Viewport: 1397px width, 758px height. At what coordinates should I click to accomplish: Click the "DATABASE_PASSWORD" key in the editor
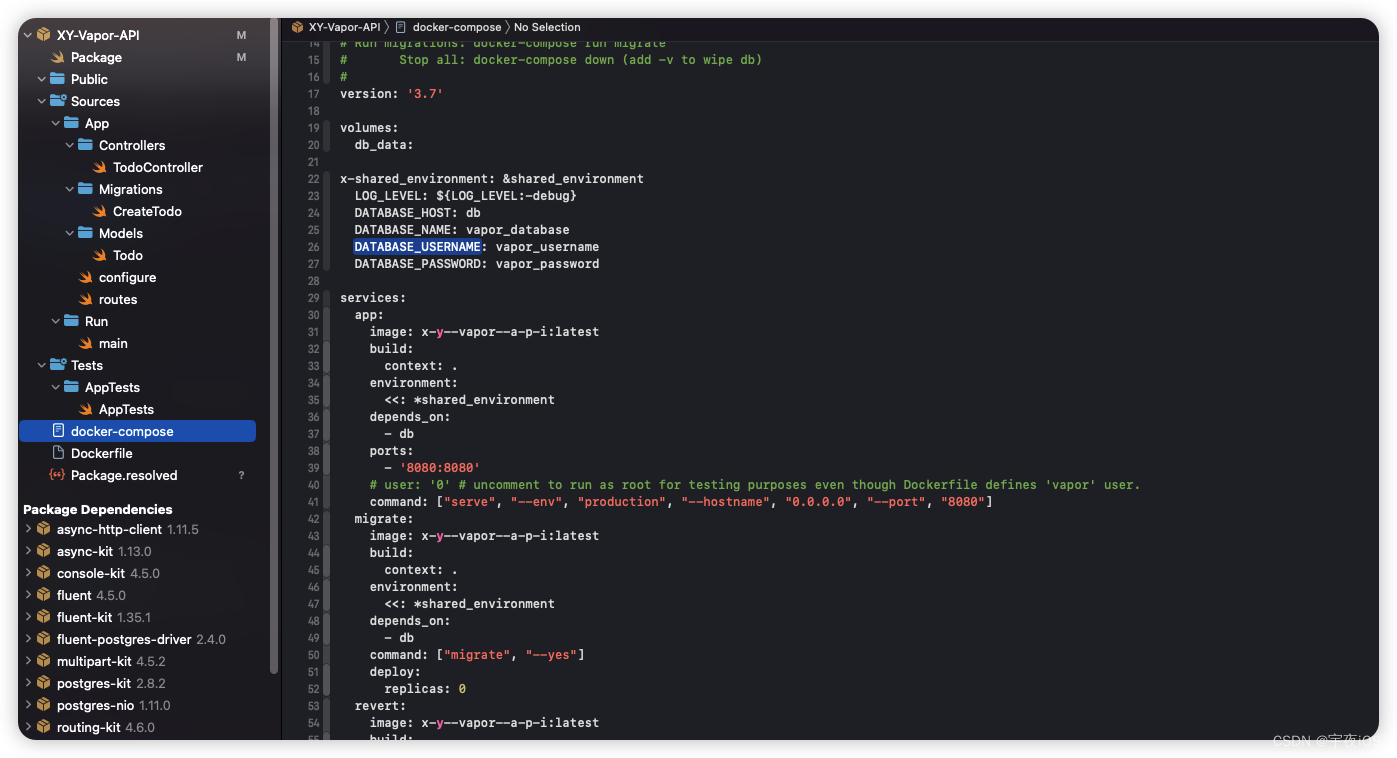tap(418, 264)
